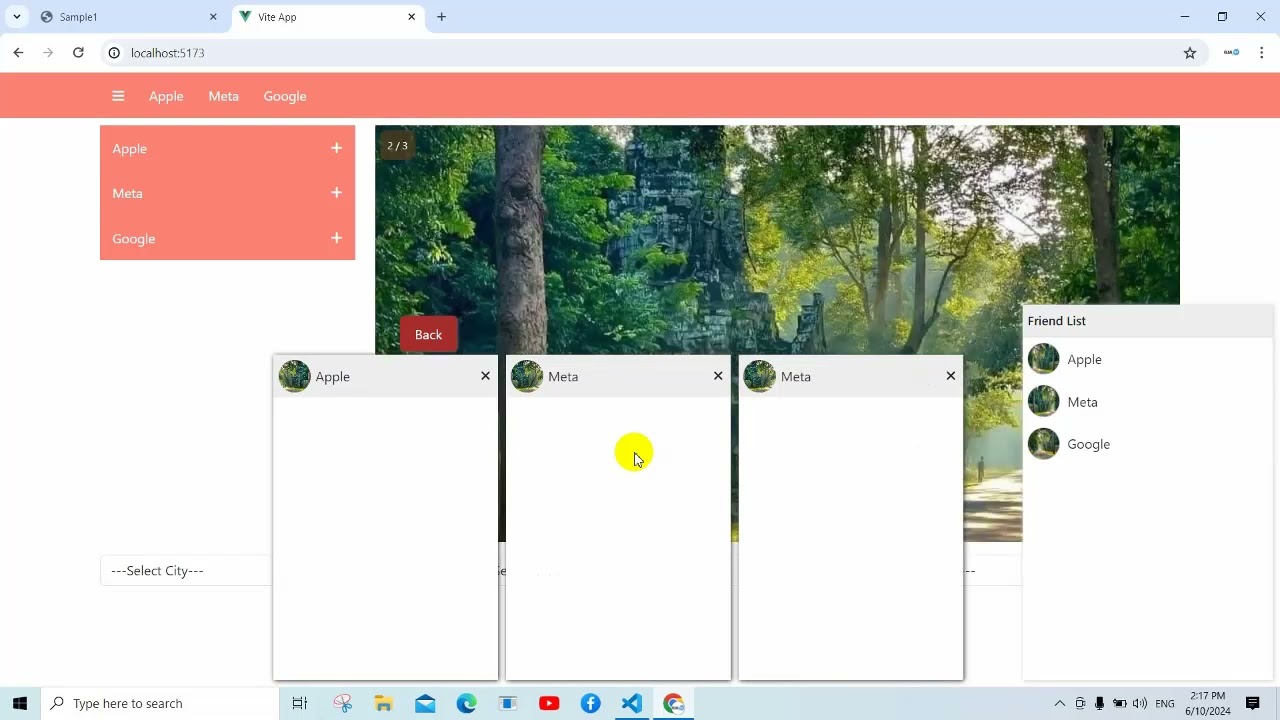The width and height of the screenshot is (1280, 720).
Task: View site information icon beside URL
Action: 114,53
